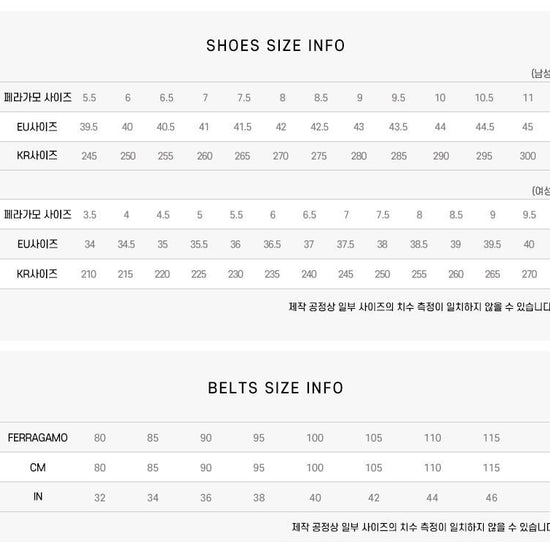This screenshot has width=550, height=550.
Task: Select women's KR size 255 cell
Action: 419,274
